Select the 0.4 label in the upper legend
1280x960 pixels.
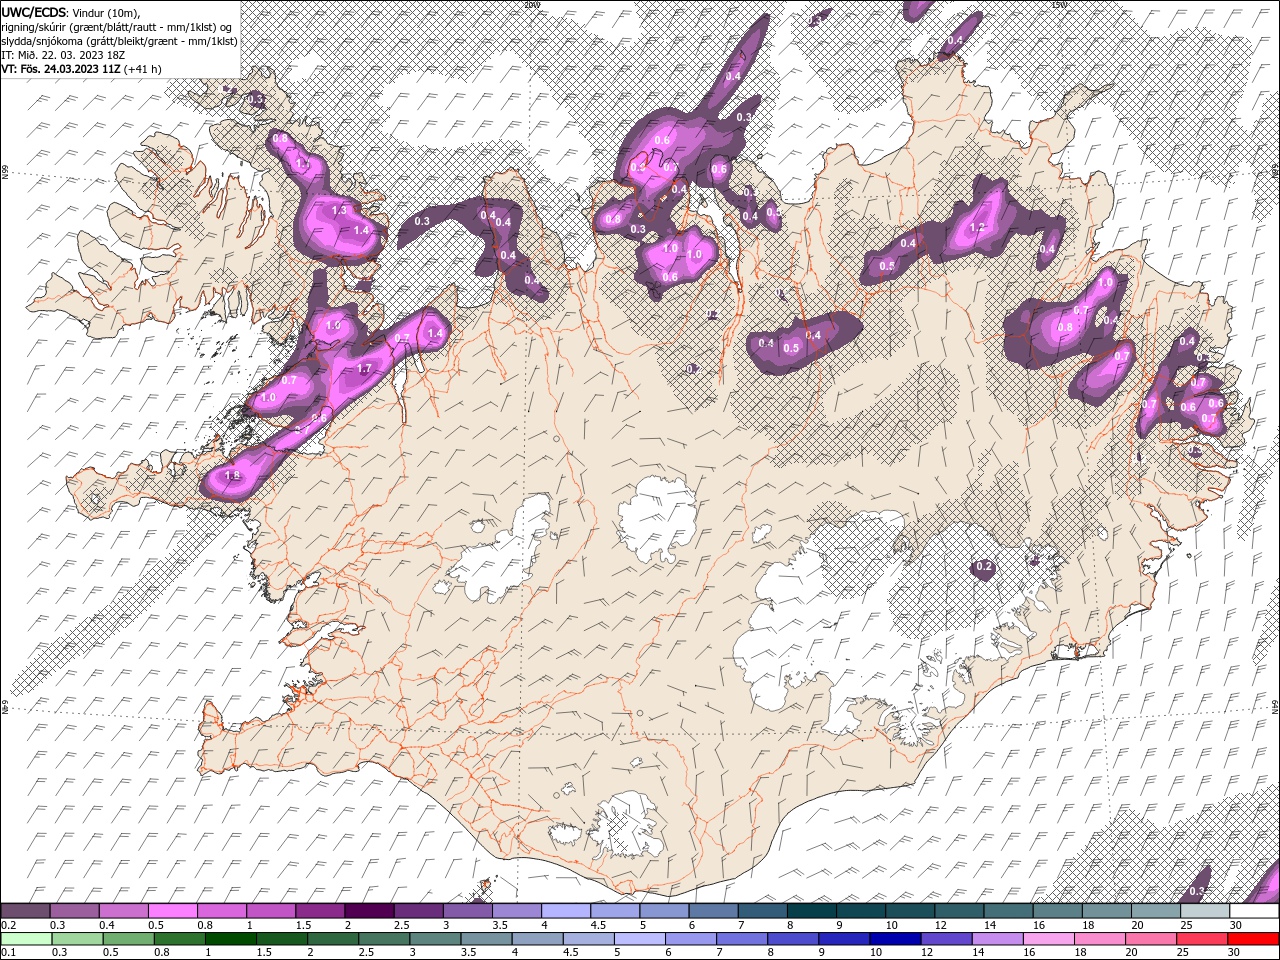pos(107,925)
